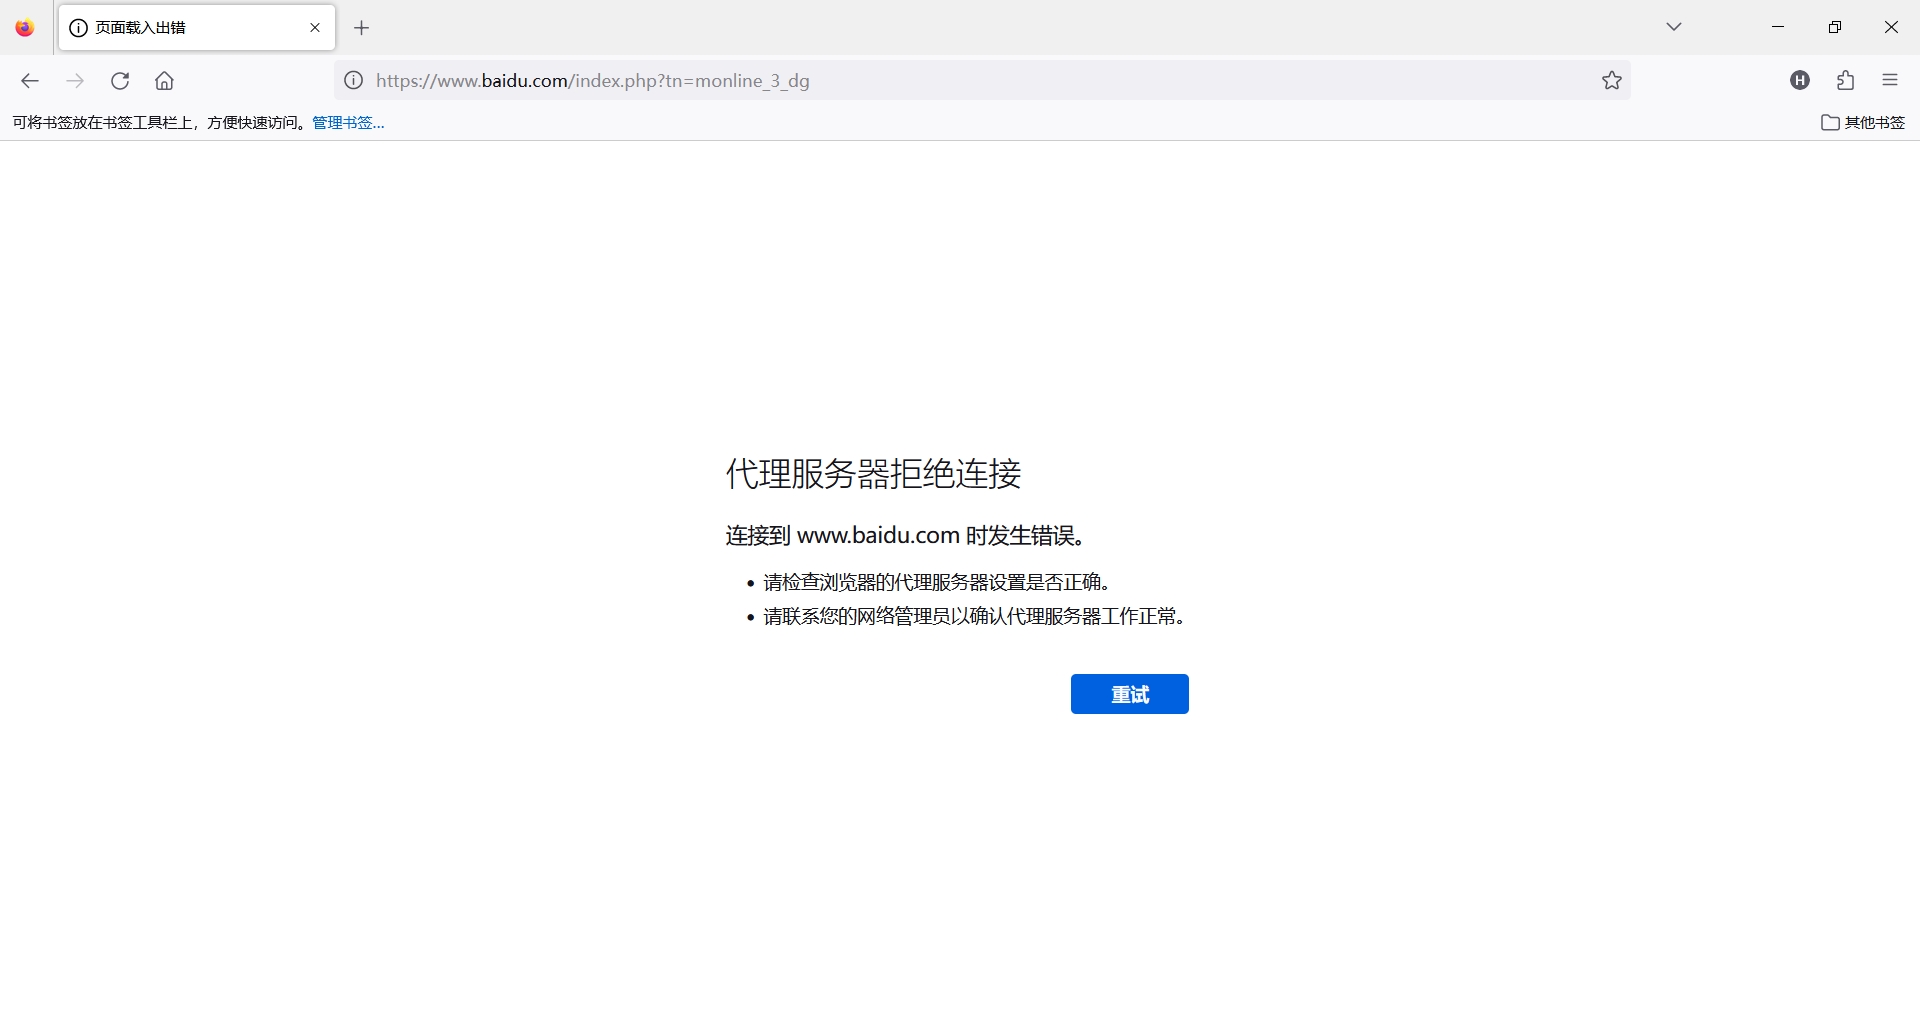Open the H extension icon
Viewport: 1920px width, 1030px height.
click(x=1800, y=81)
